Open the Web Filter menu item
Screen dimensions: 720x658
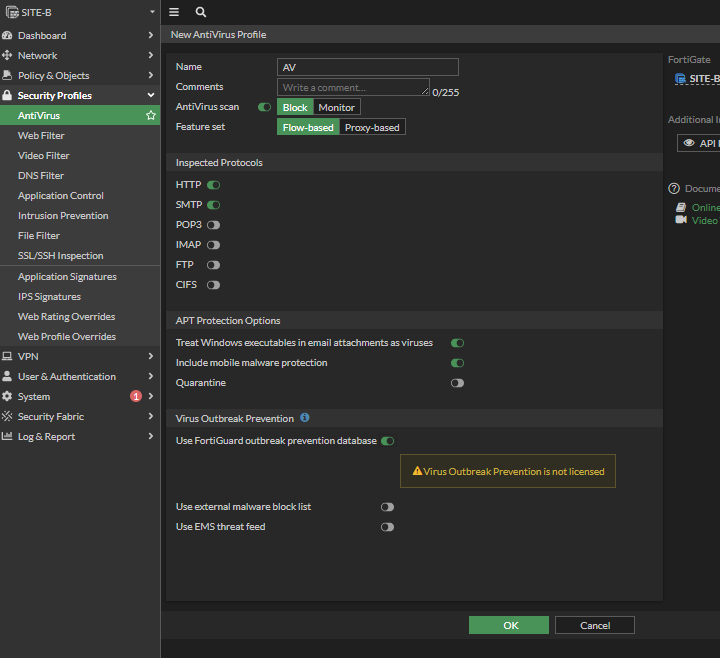(x=41, y=136)
